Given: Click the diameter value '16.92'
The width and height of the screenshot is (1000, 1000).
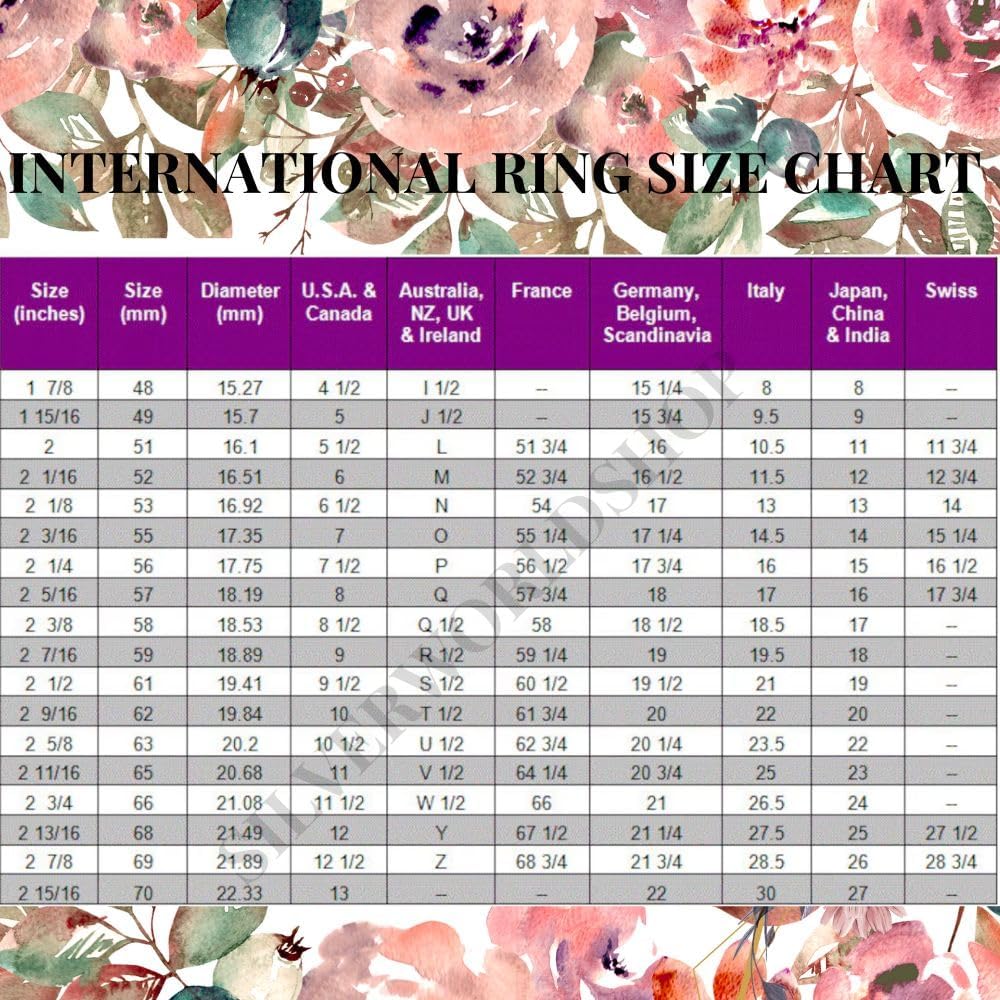Looking at the screenshot, I should (240, 506).
